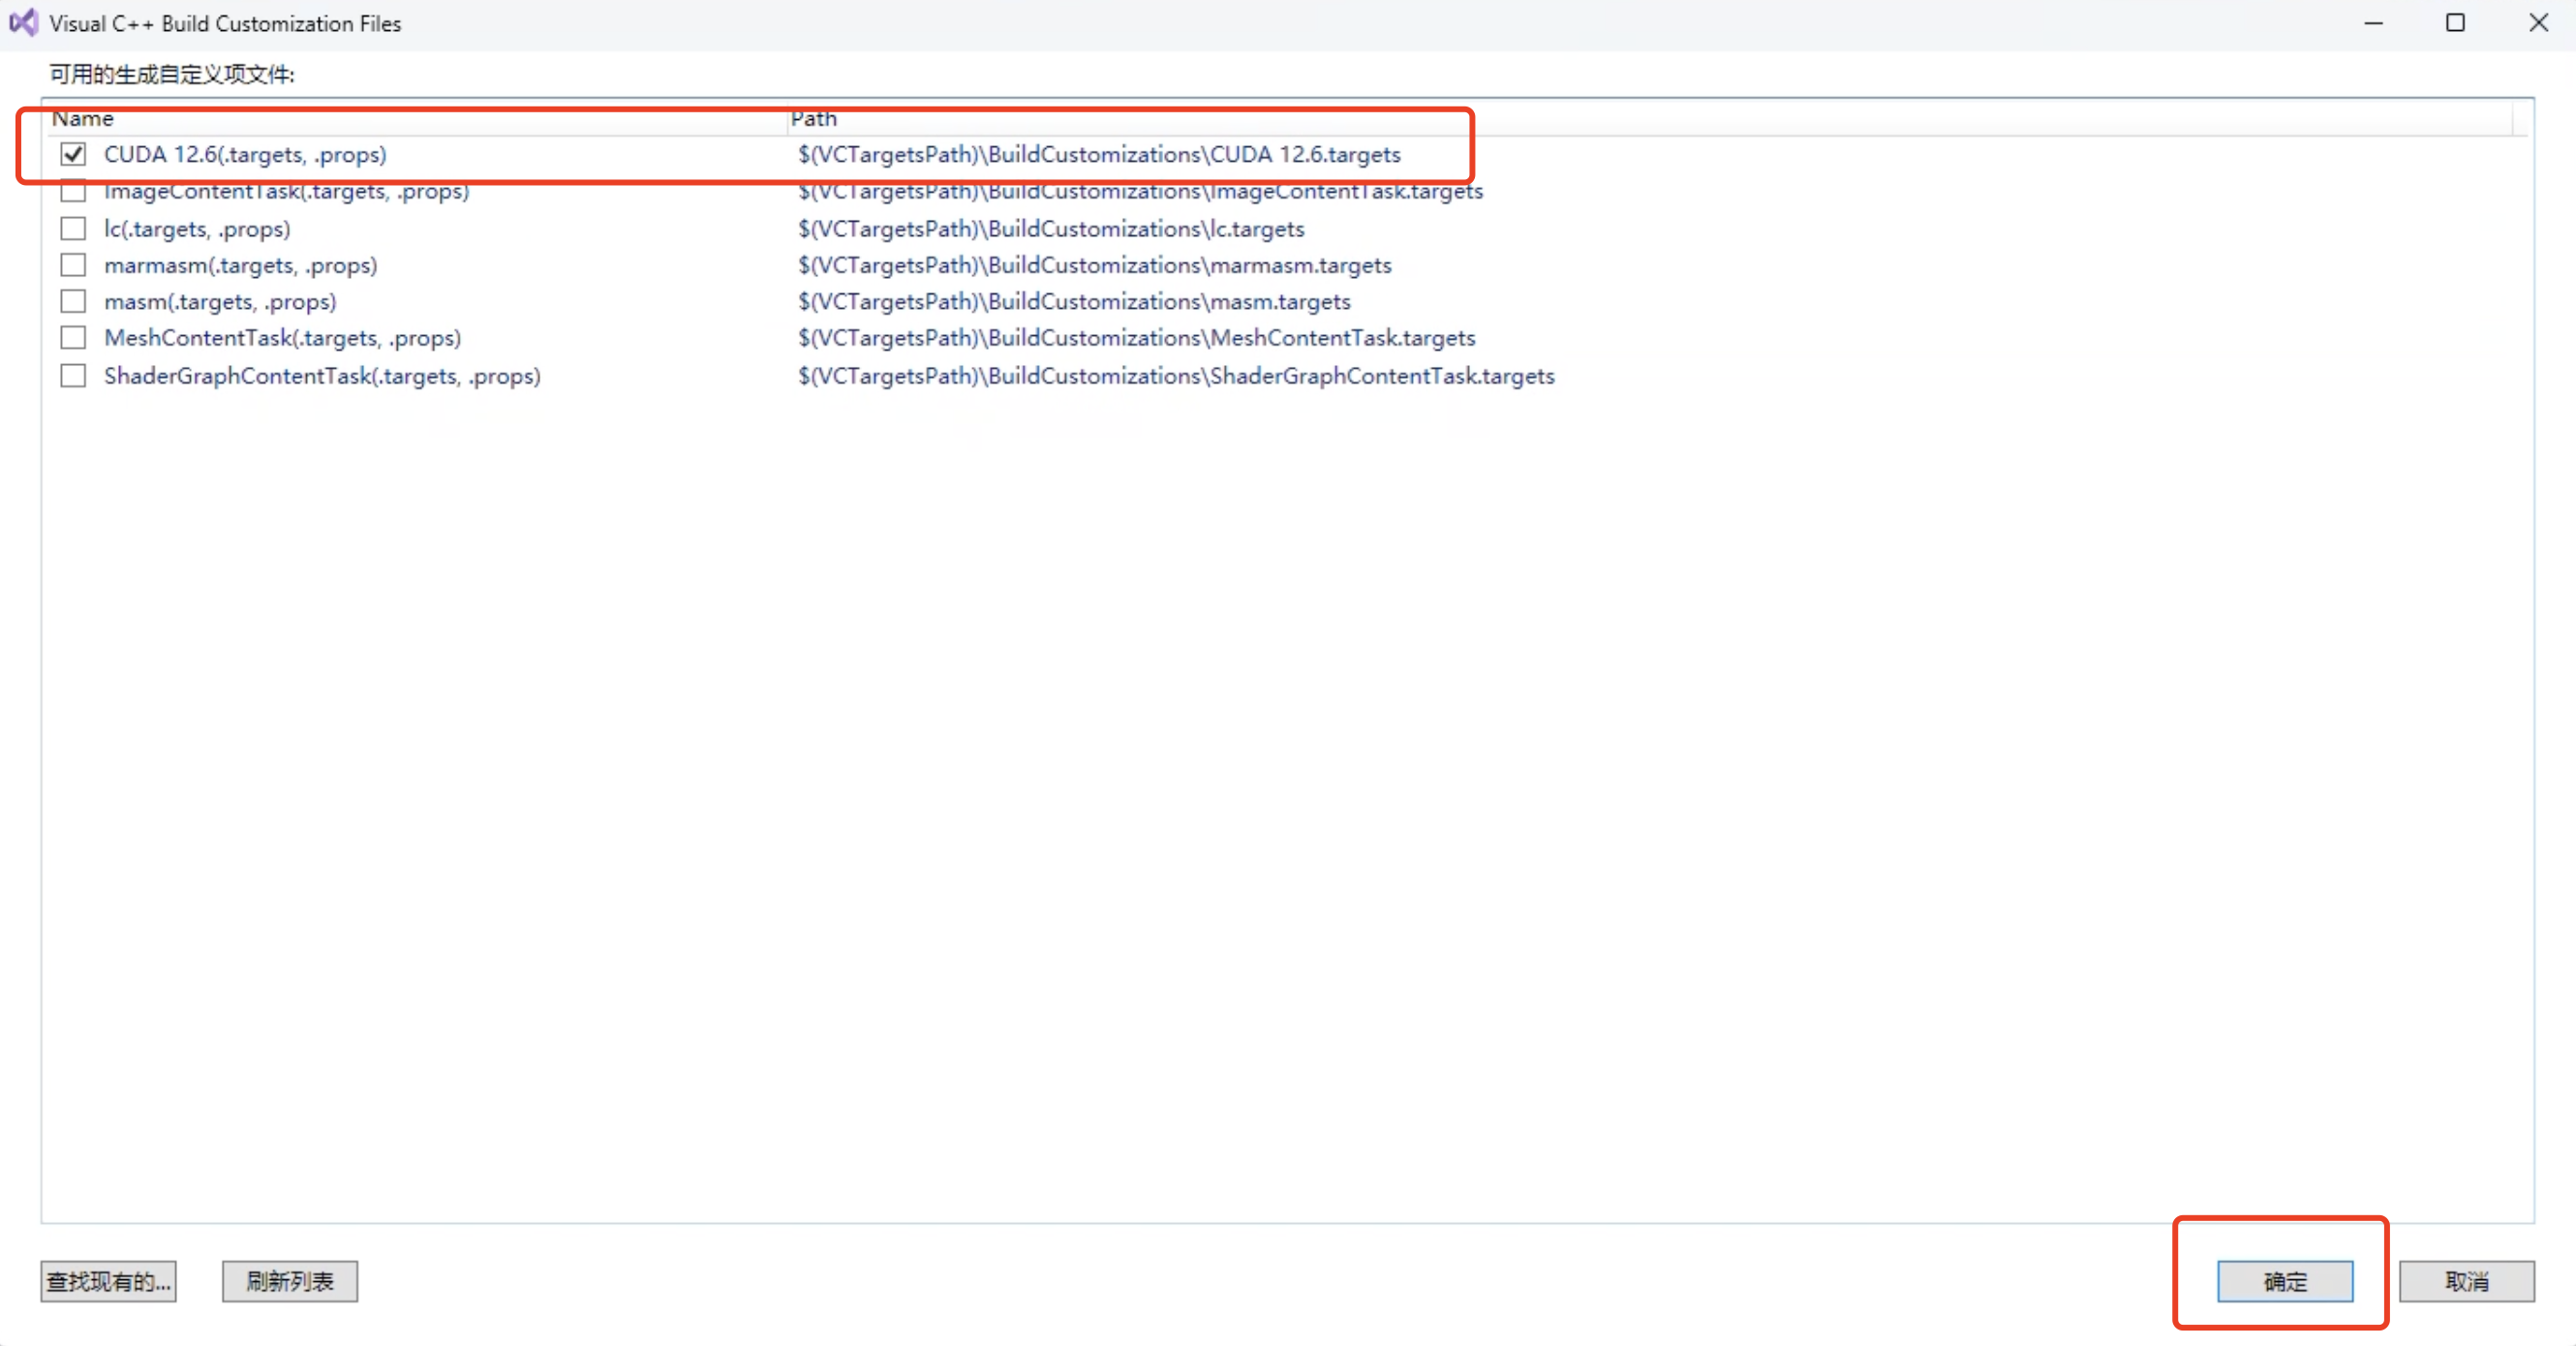Minimize the Build Customization Files dialog
Image resolution: width=2576 pixels, height=1346 pixels.
2373,23
